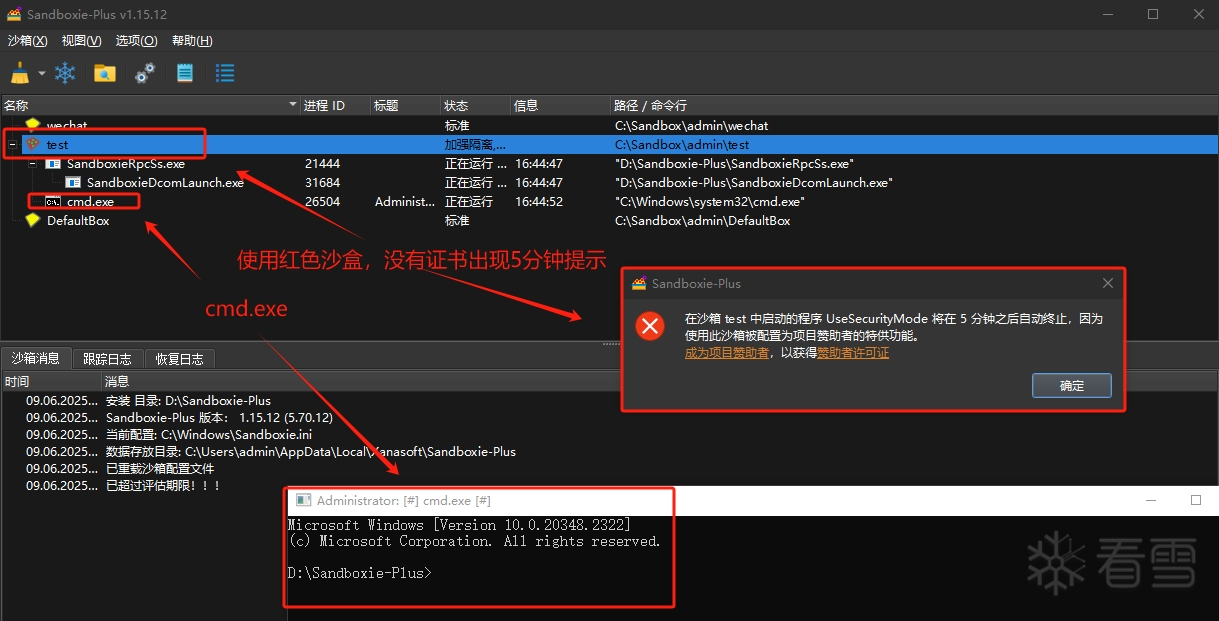Select the DefaultBox sandbox row
The width and height of the screenshot is (1219, 621).
pos(609,220)
